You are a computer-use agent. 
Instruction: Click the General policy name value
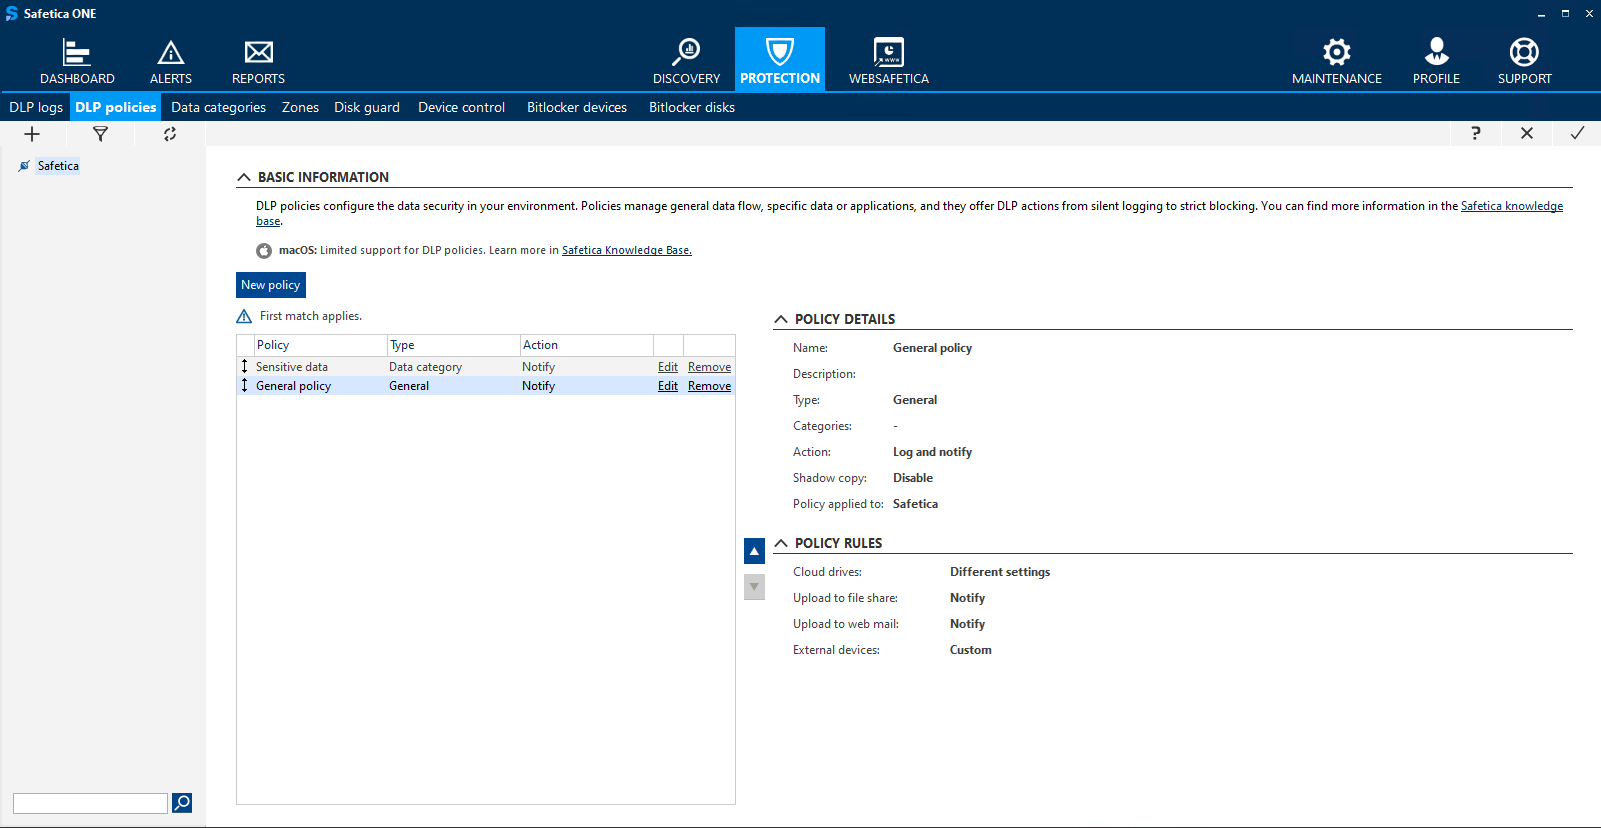[x=932, y=348]
